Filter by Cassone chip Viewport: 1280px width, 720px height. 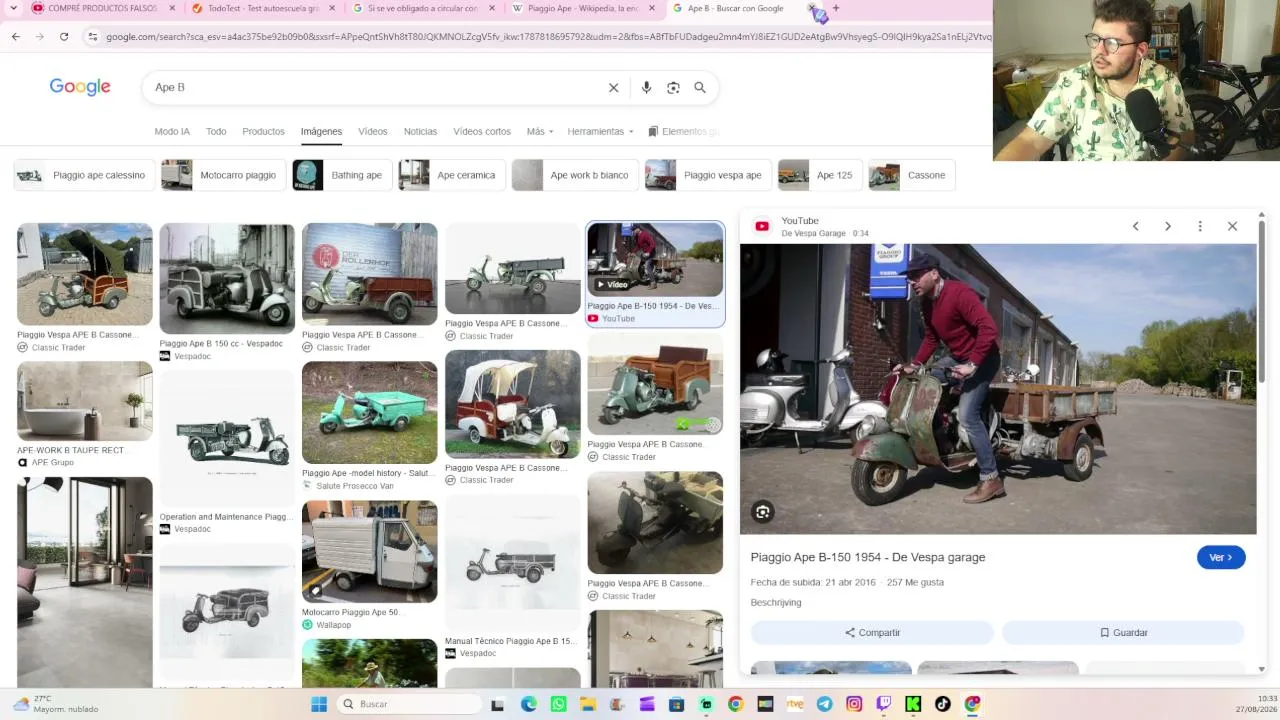click(912, 175)
